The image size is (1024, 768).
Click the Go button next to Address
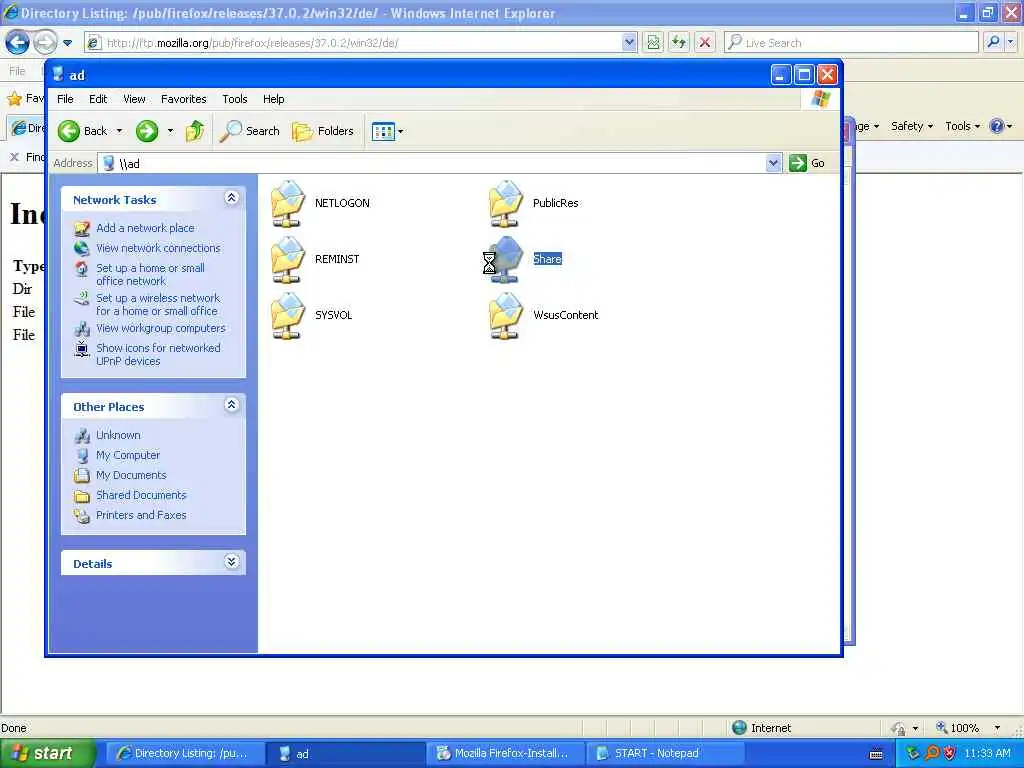(807, 163)
